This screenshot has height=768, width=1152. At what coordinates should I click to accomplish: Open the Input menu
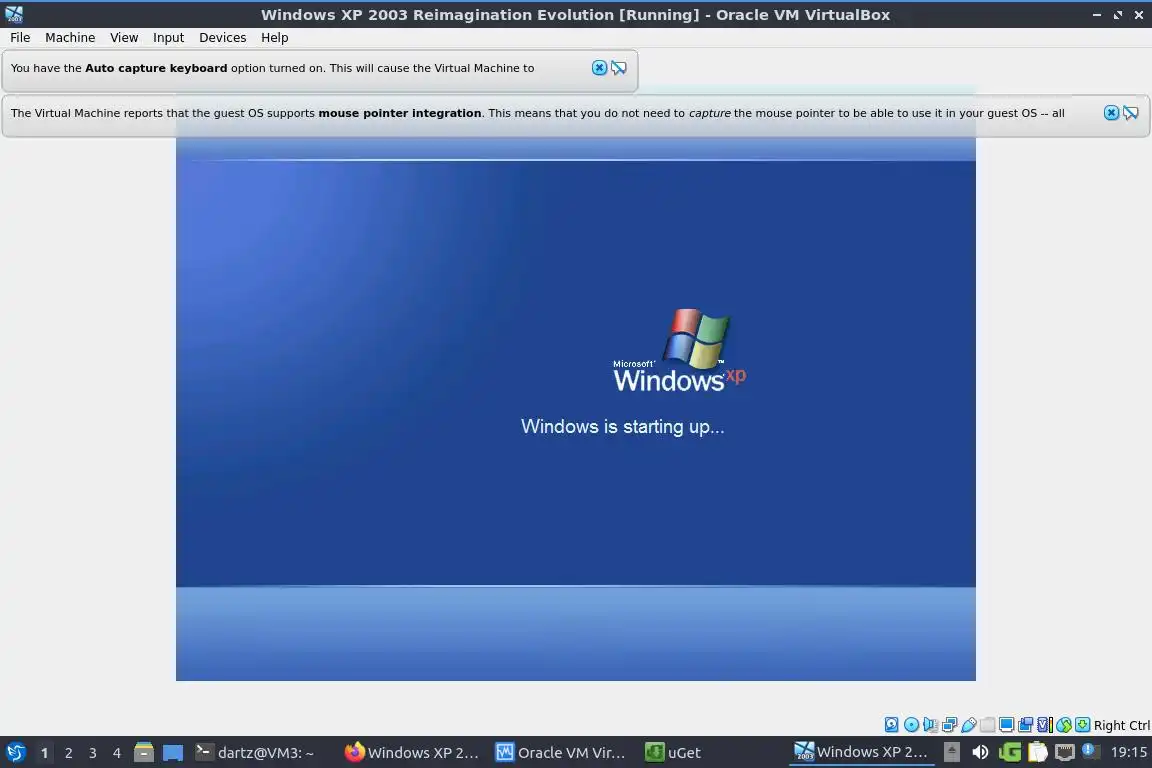pyautogui.click(x=168, y=37)
